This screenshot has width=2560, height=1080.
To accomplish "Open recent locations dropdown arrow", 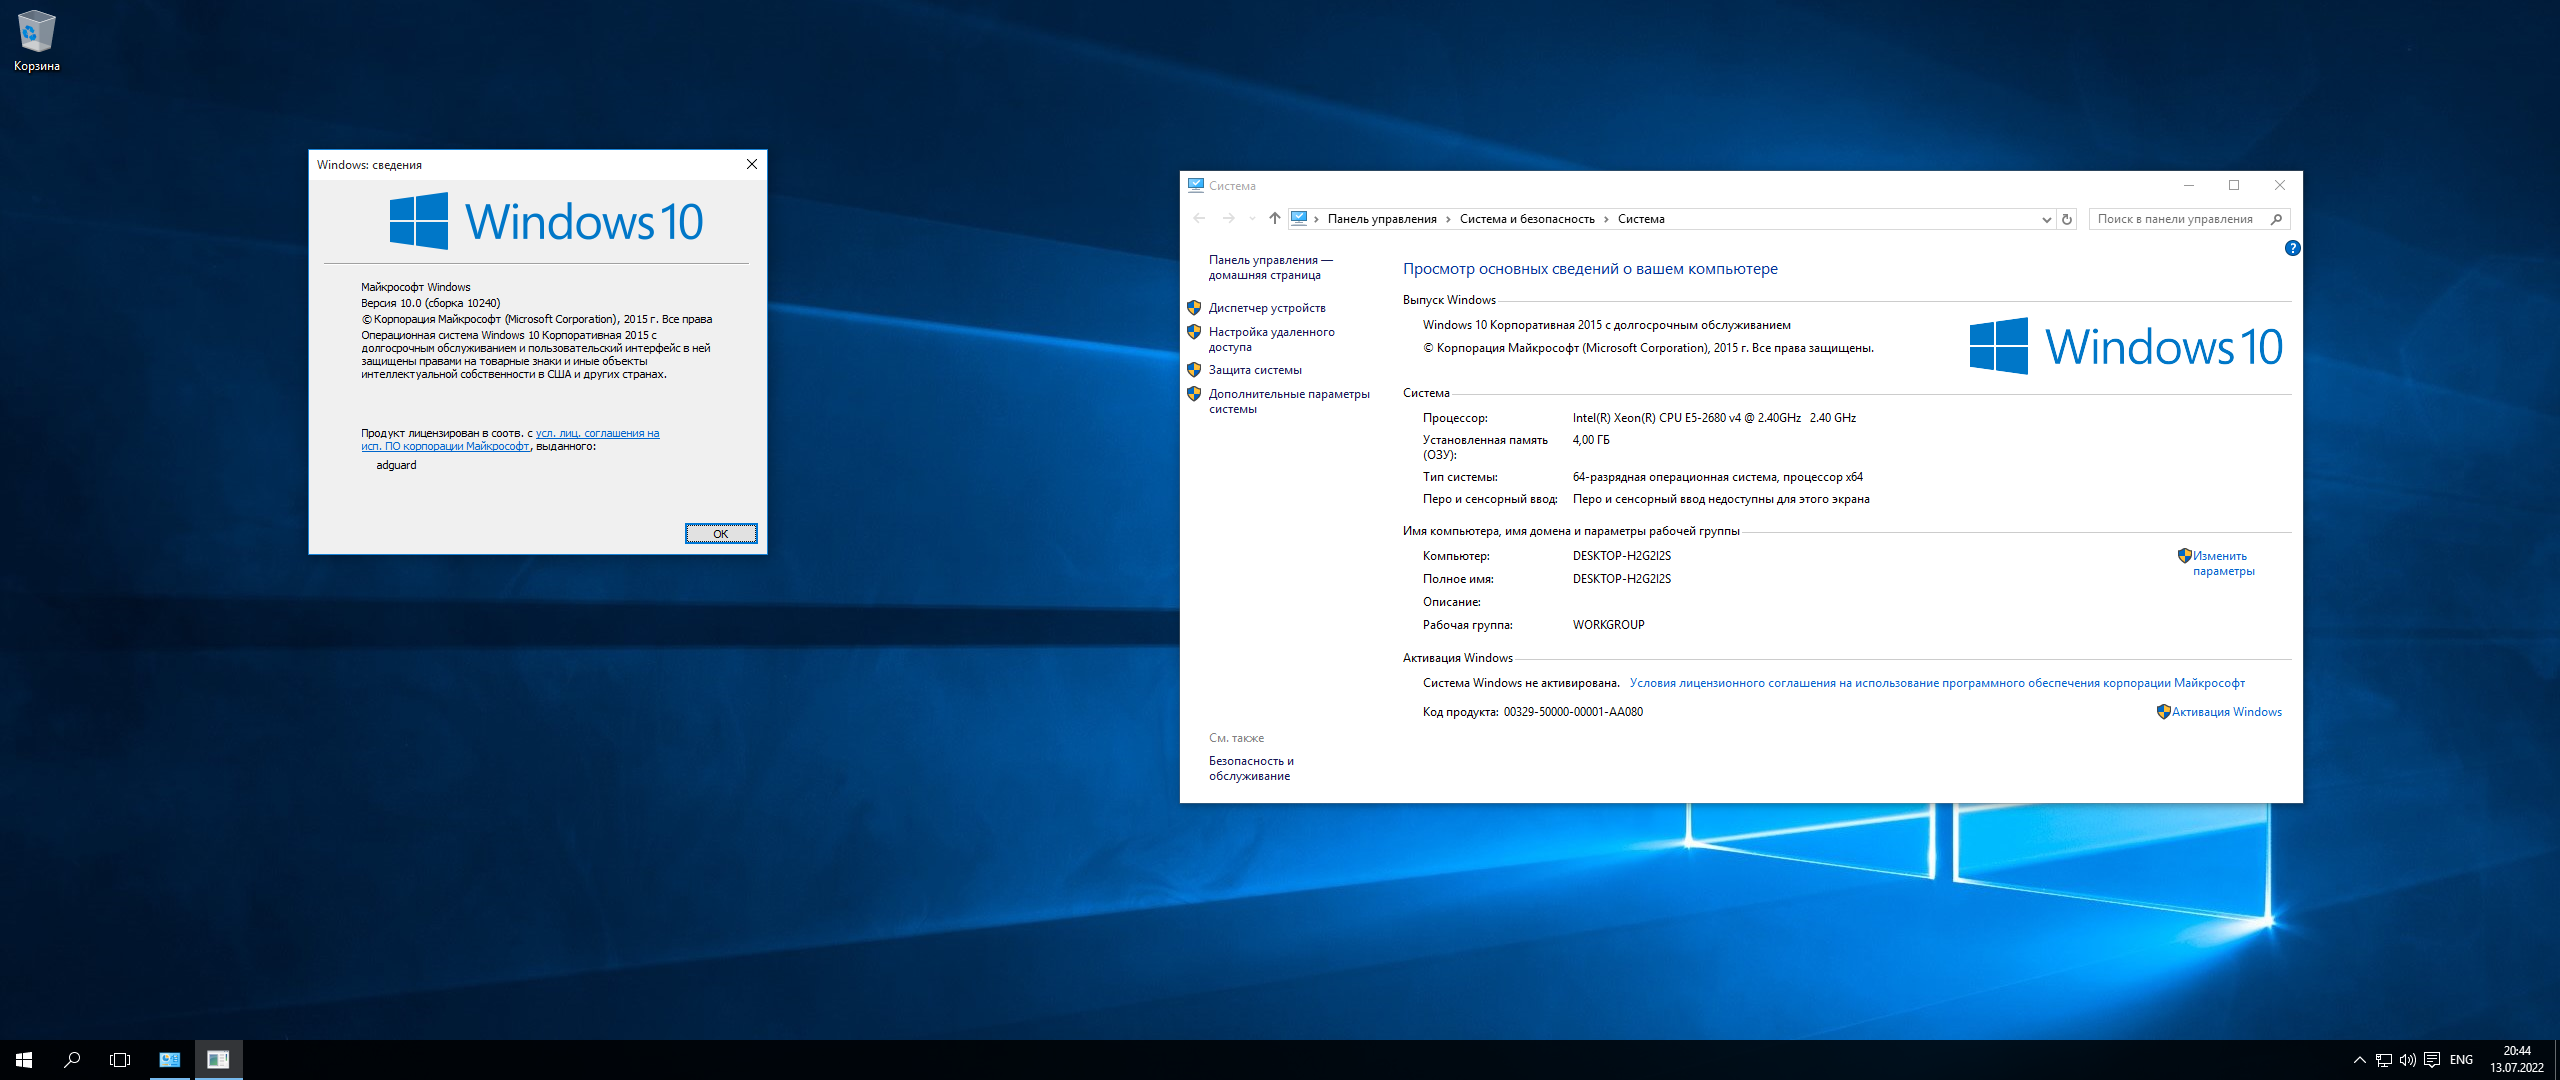I will pos(1252,219).
